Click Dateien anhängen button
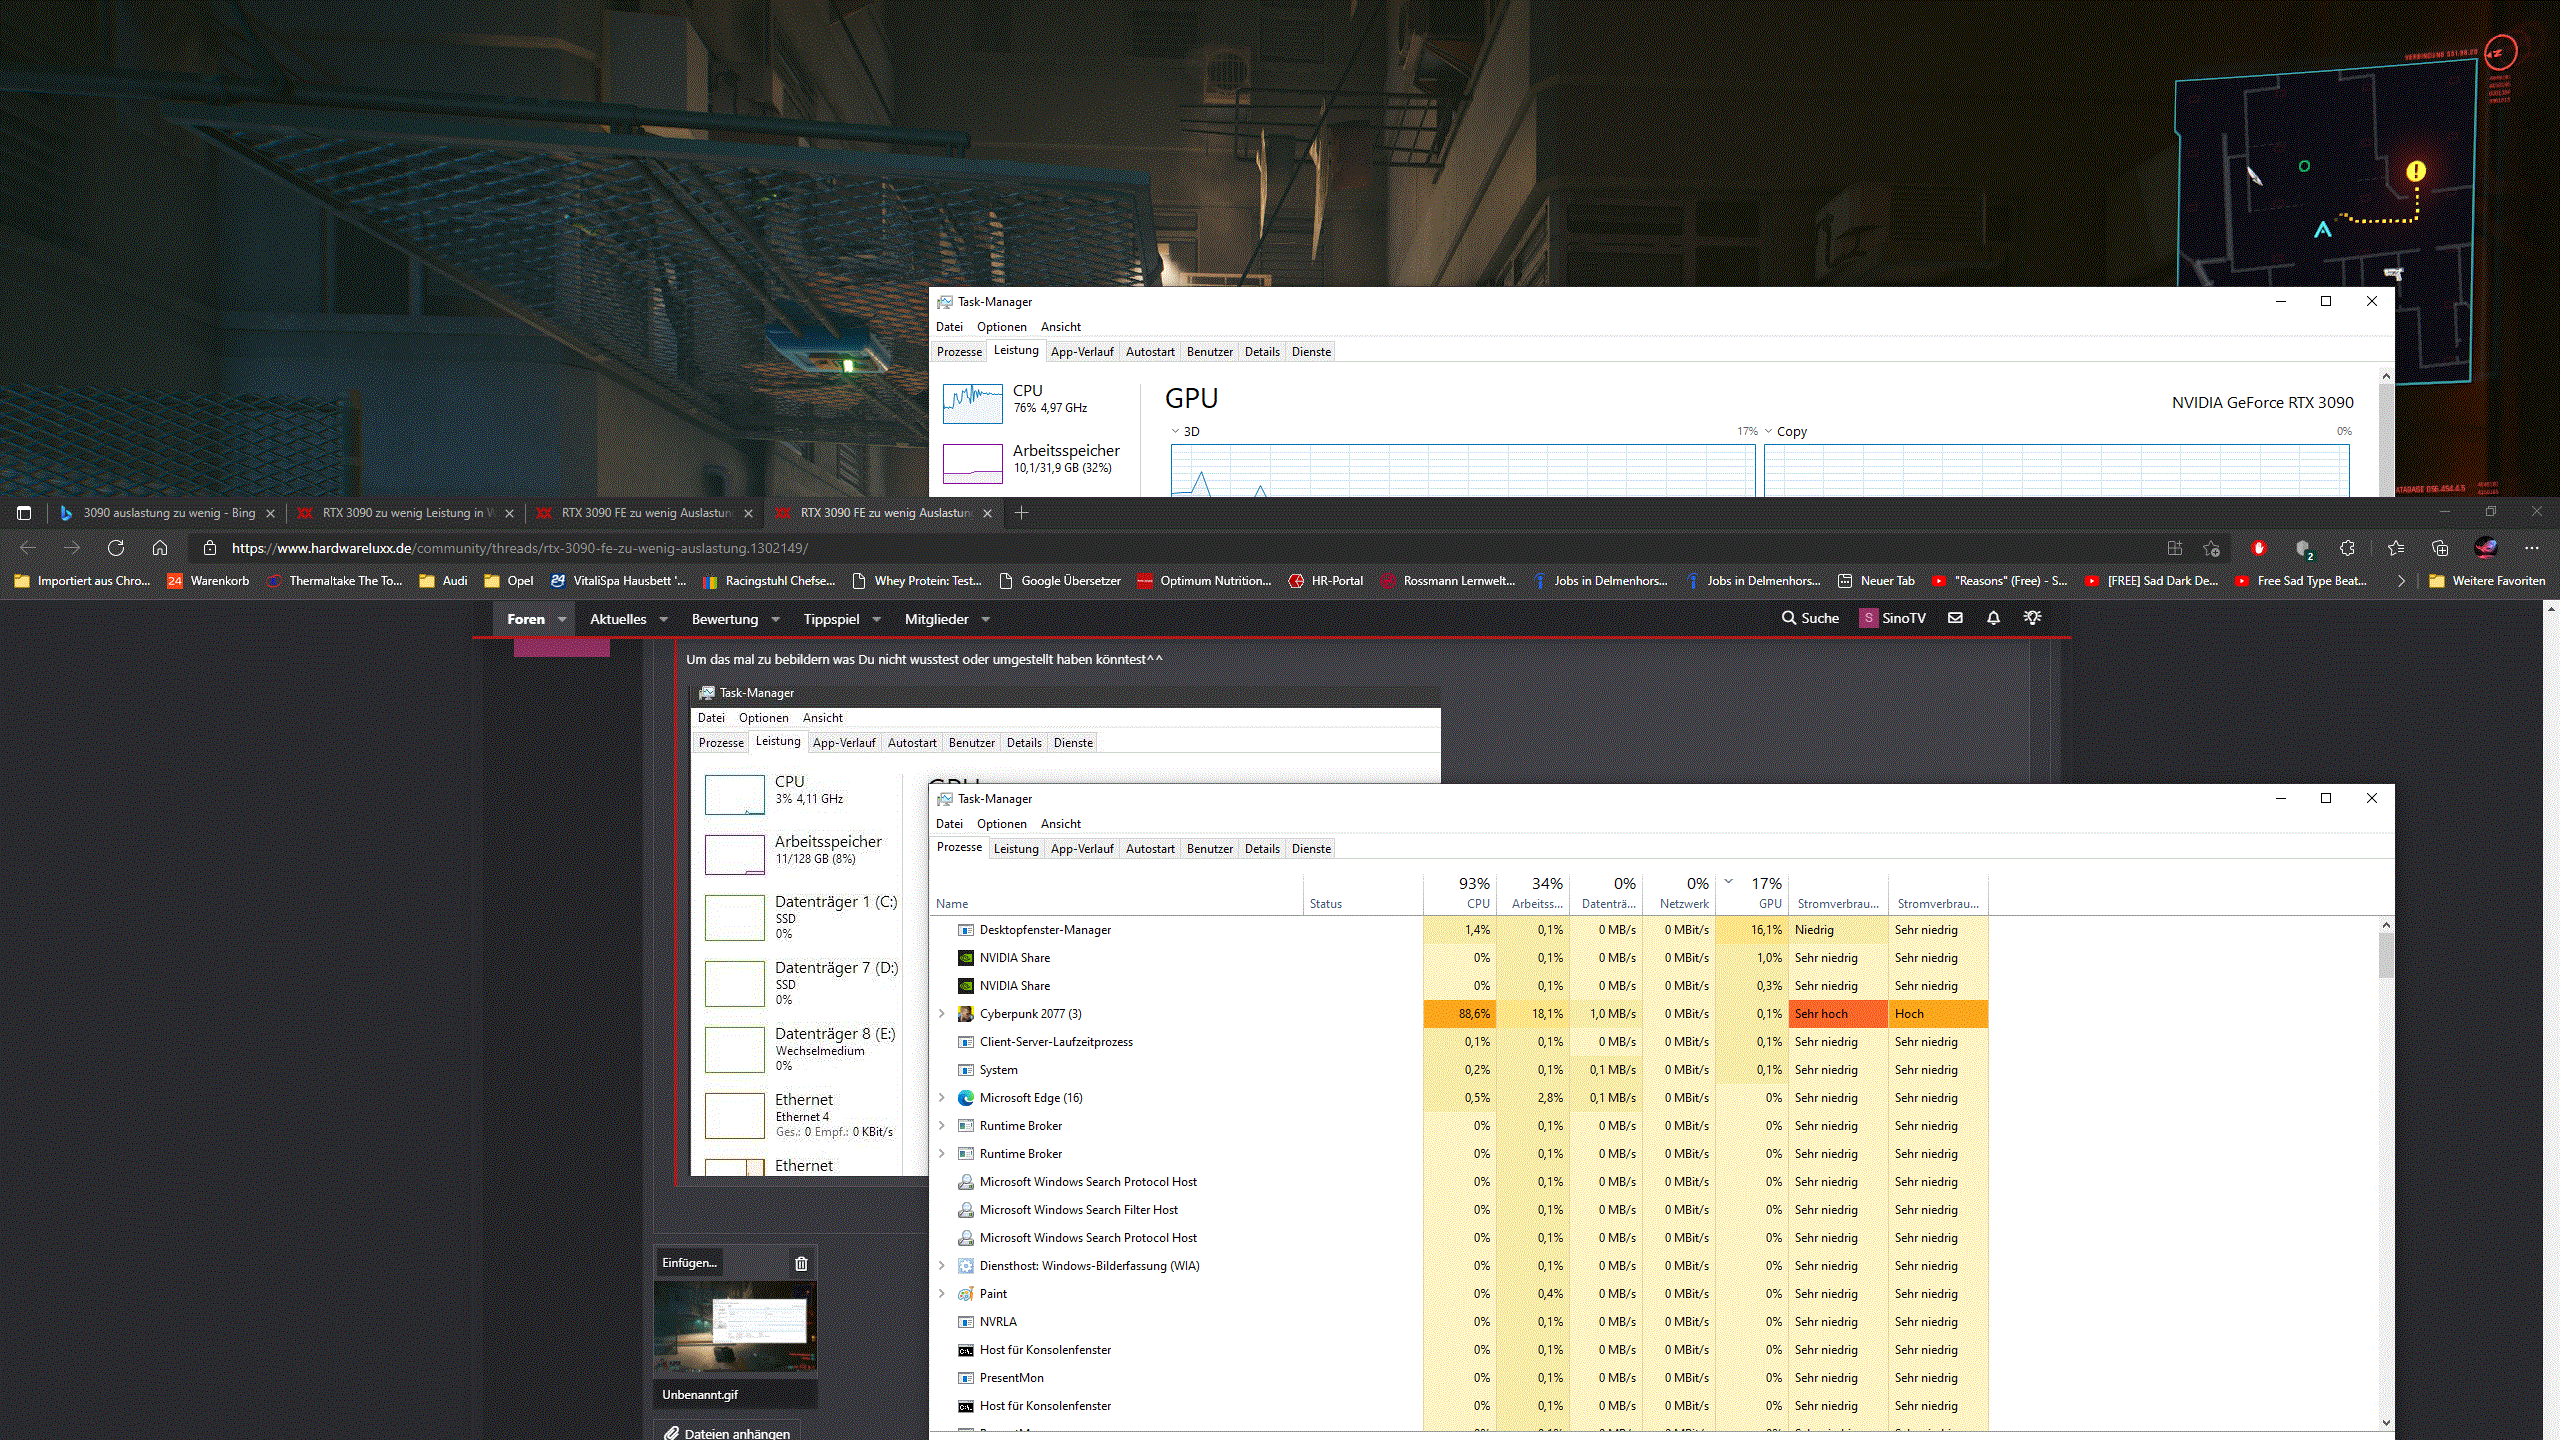 (x=727, y=1433)
